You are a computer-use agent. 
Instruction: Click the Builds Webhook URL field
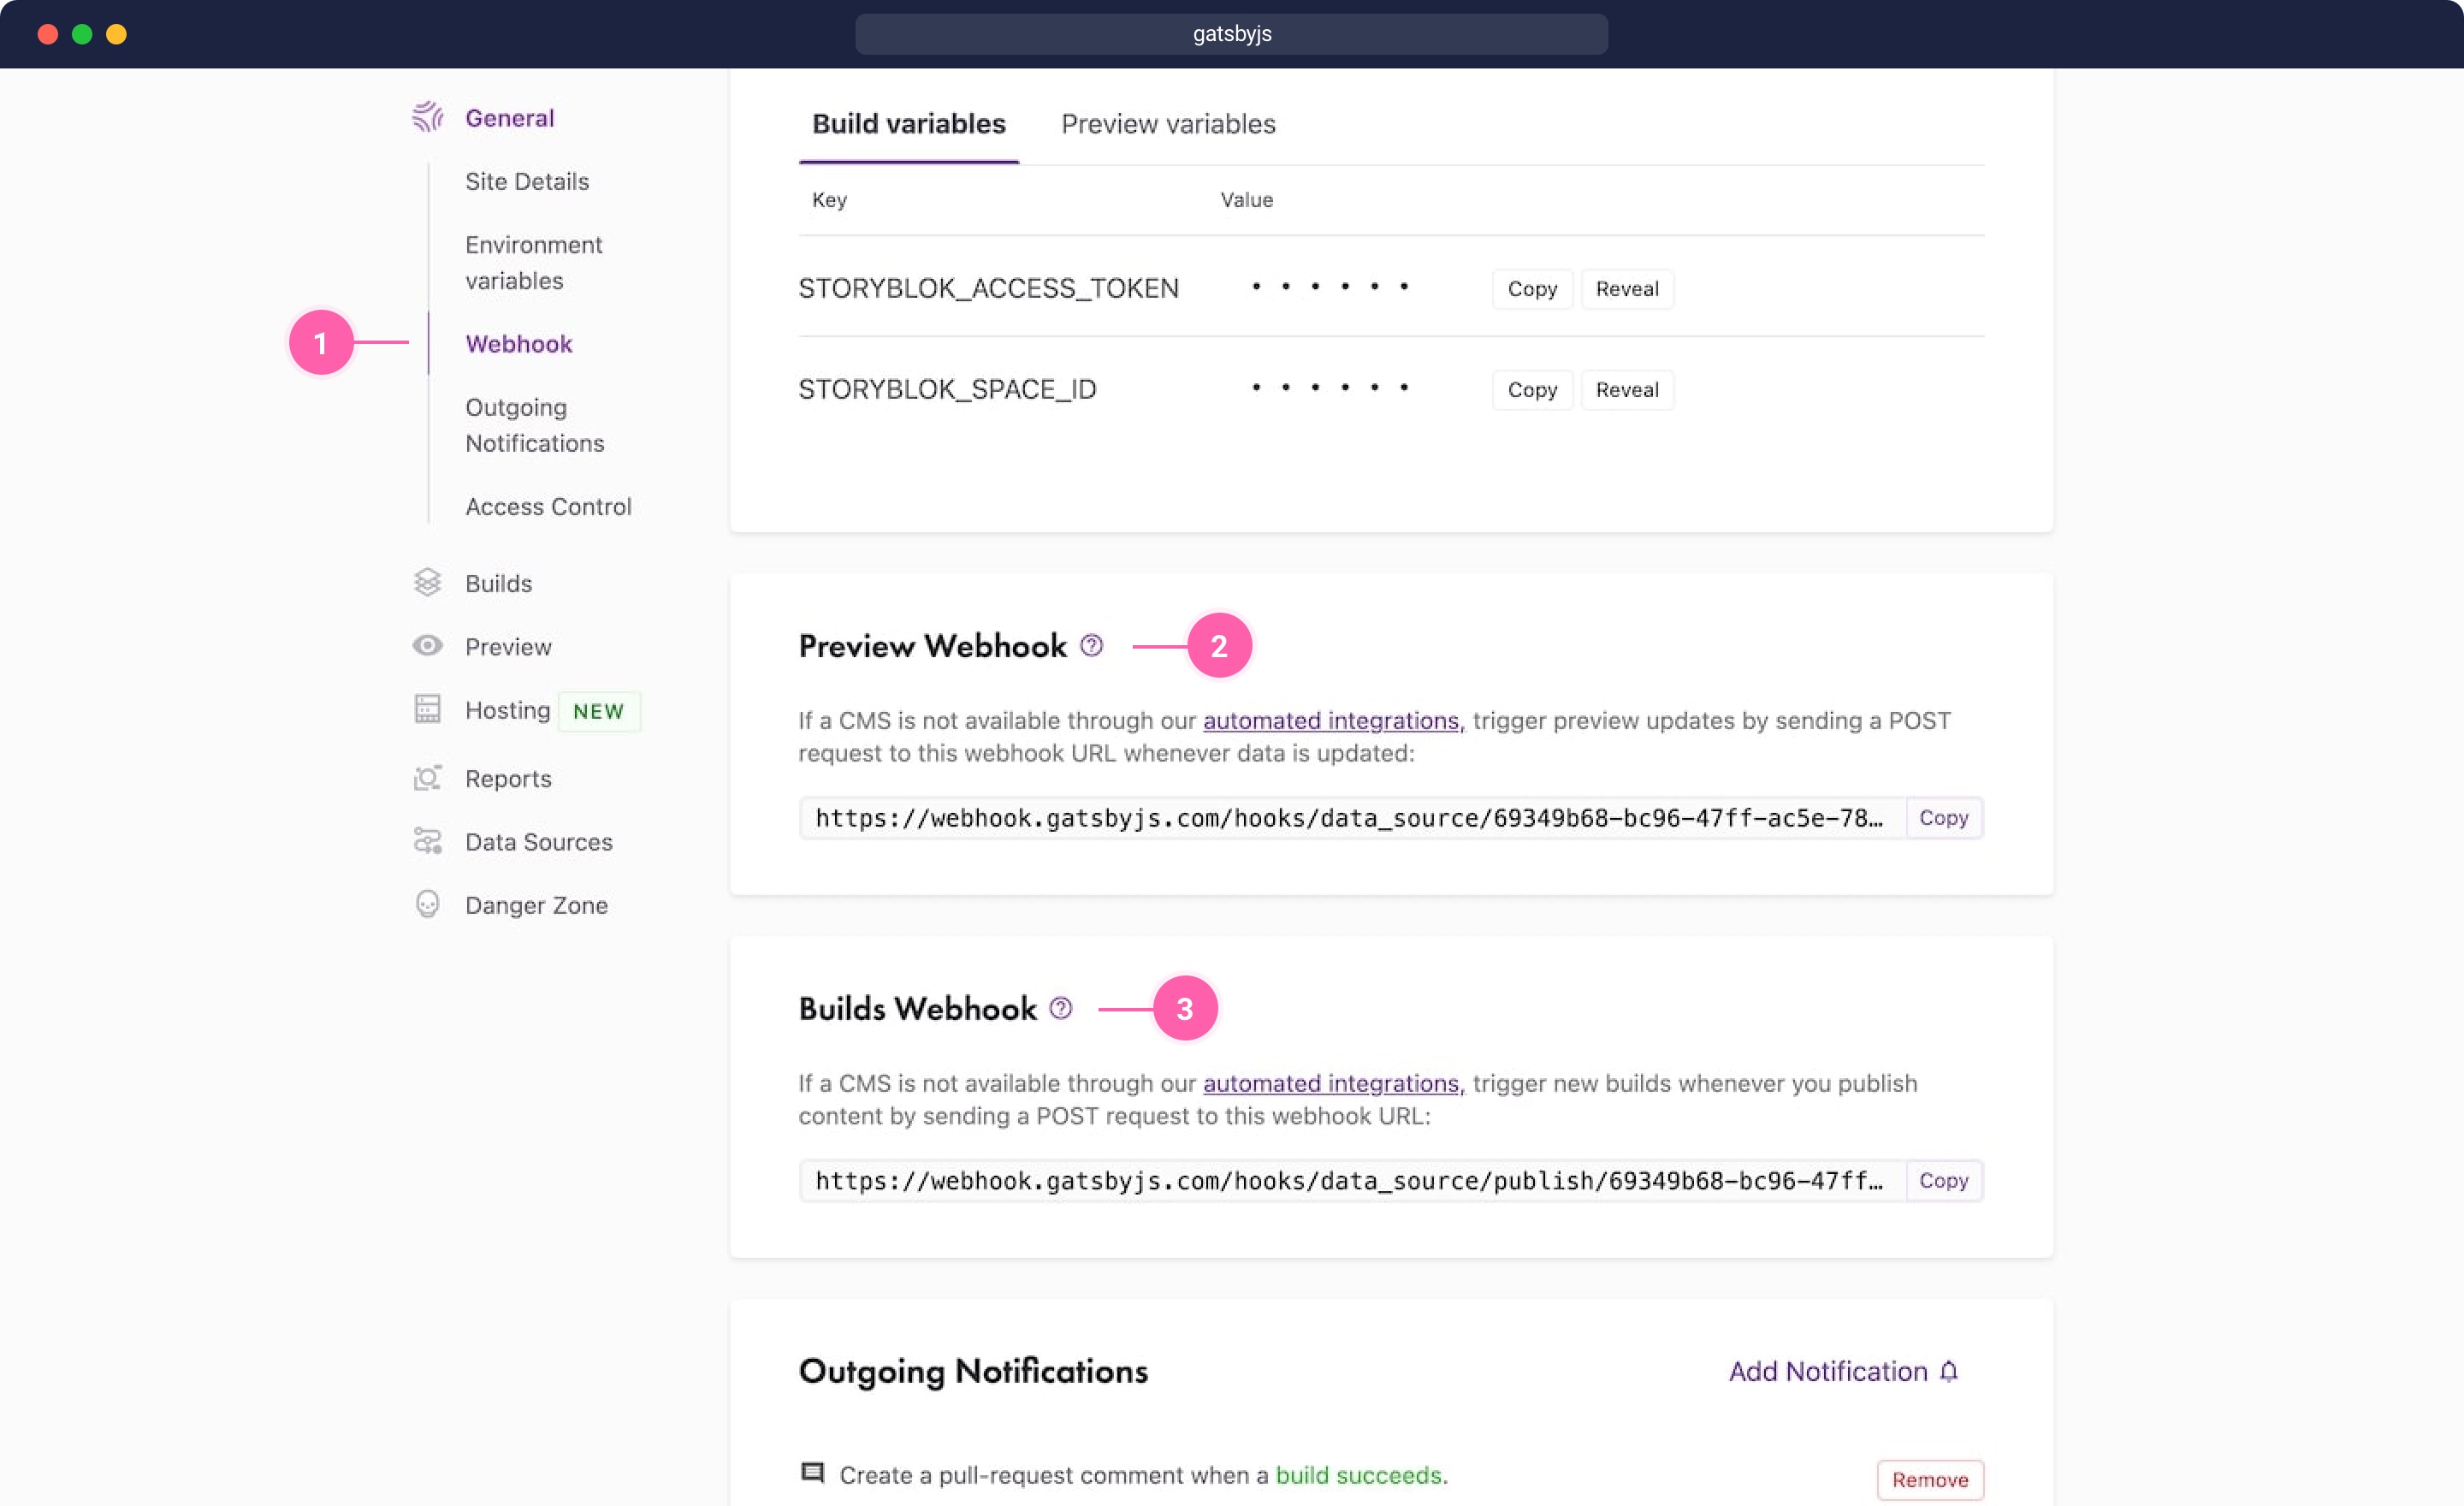pyautogui.click(x=1352, y=1181)
